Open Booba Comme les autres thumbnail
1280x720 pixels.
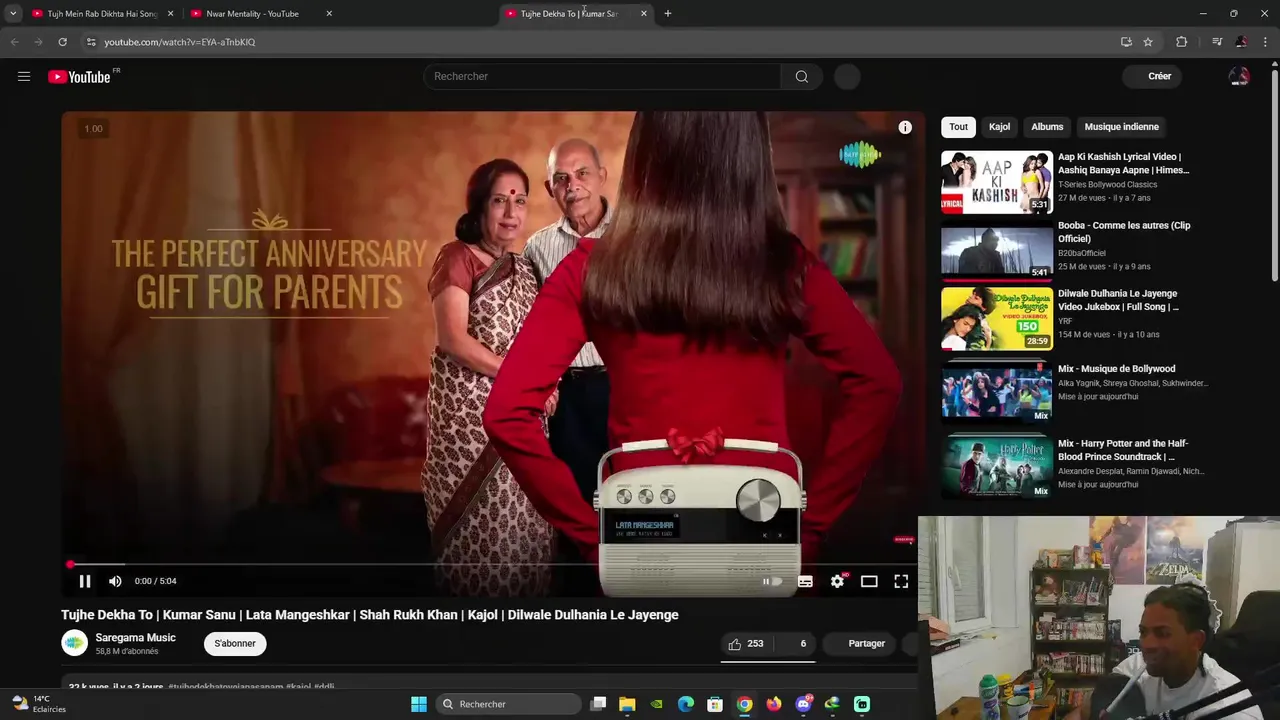[x=997, y=250]
